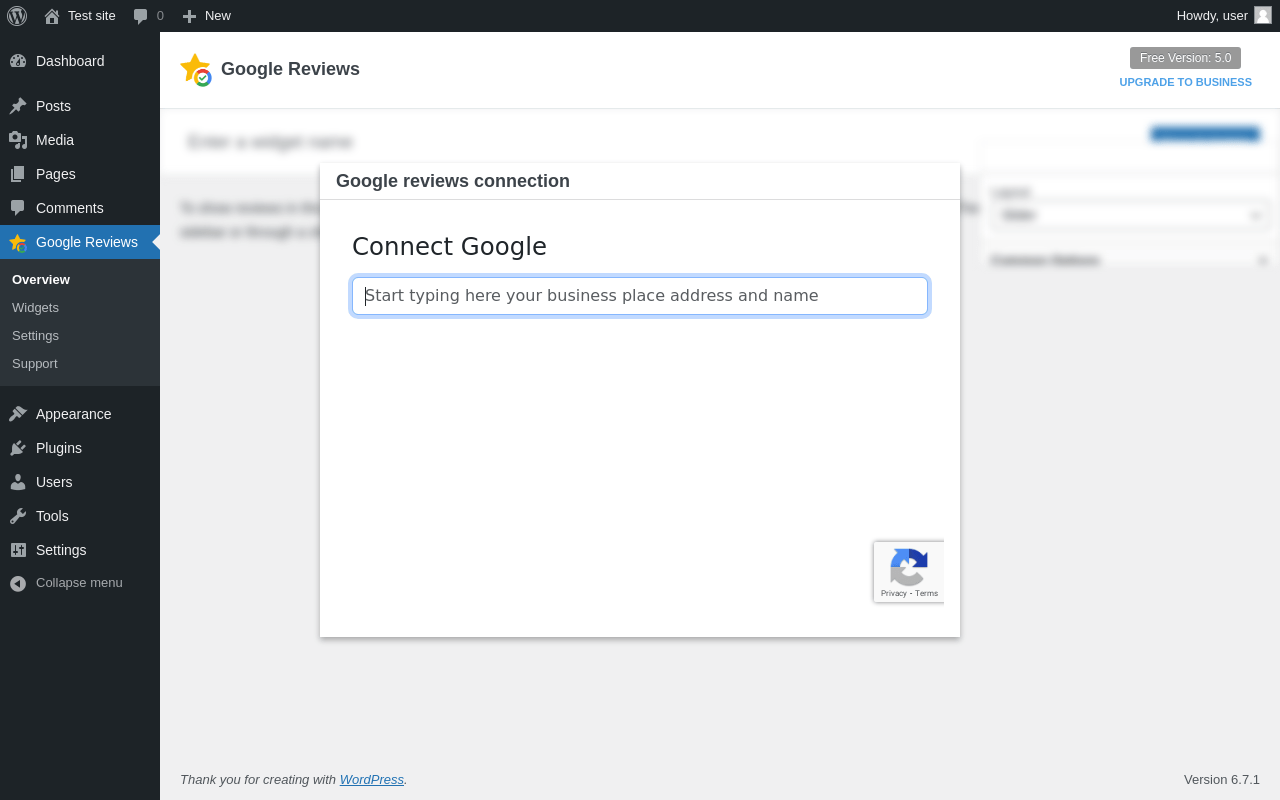Open the comments bubble in admin bar
The image size is (1280, 800).
coord(140,16)
